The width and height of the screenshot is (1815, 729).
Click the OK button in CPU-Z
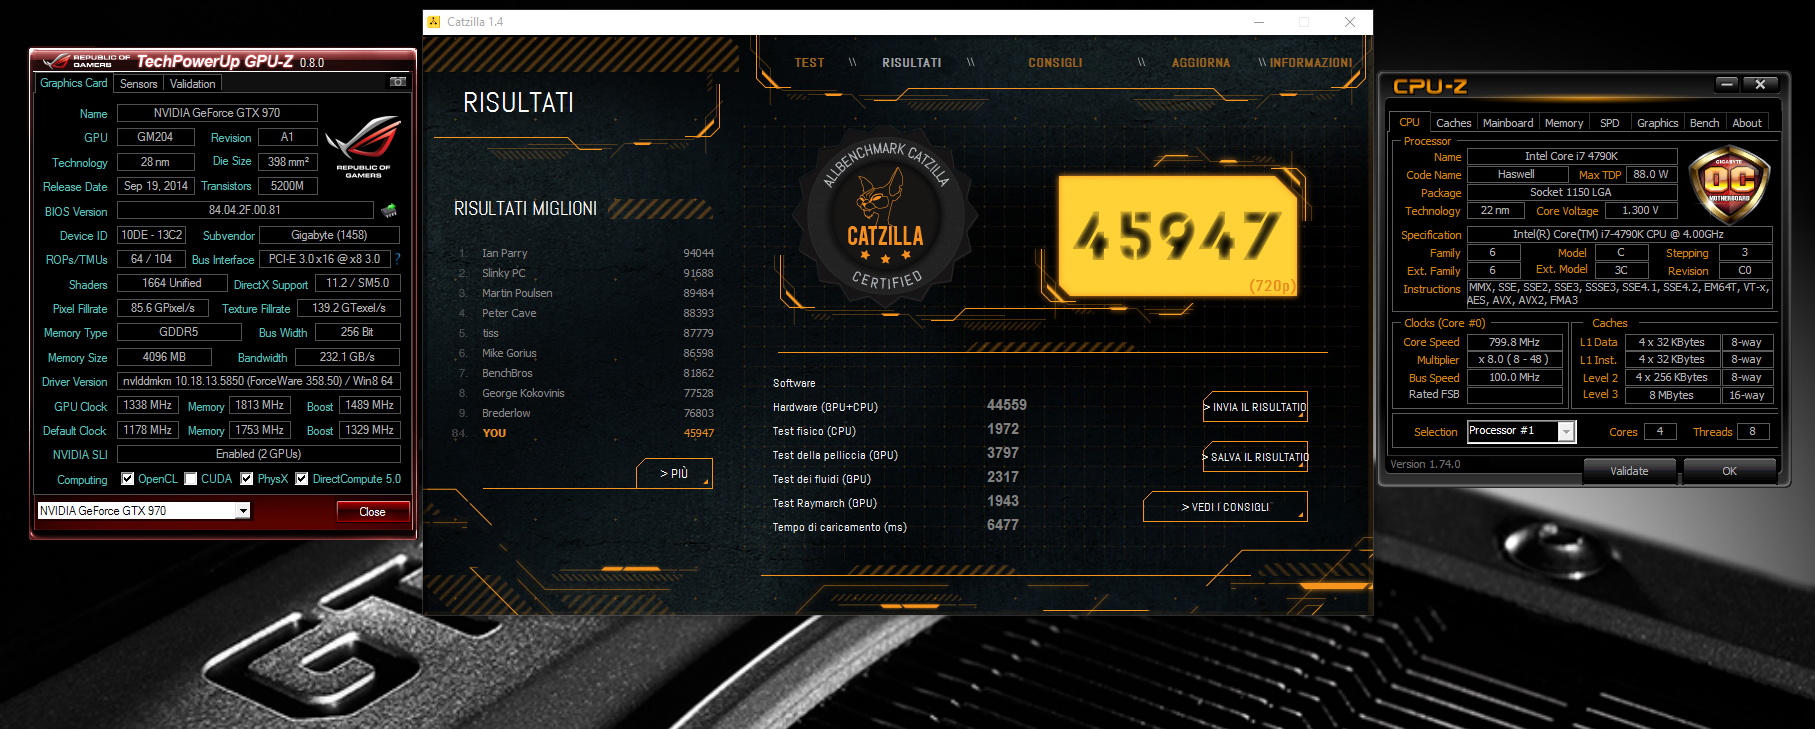(1729, 470)
